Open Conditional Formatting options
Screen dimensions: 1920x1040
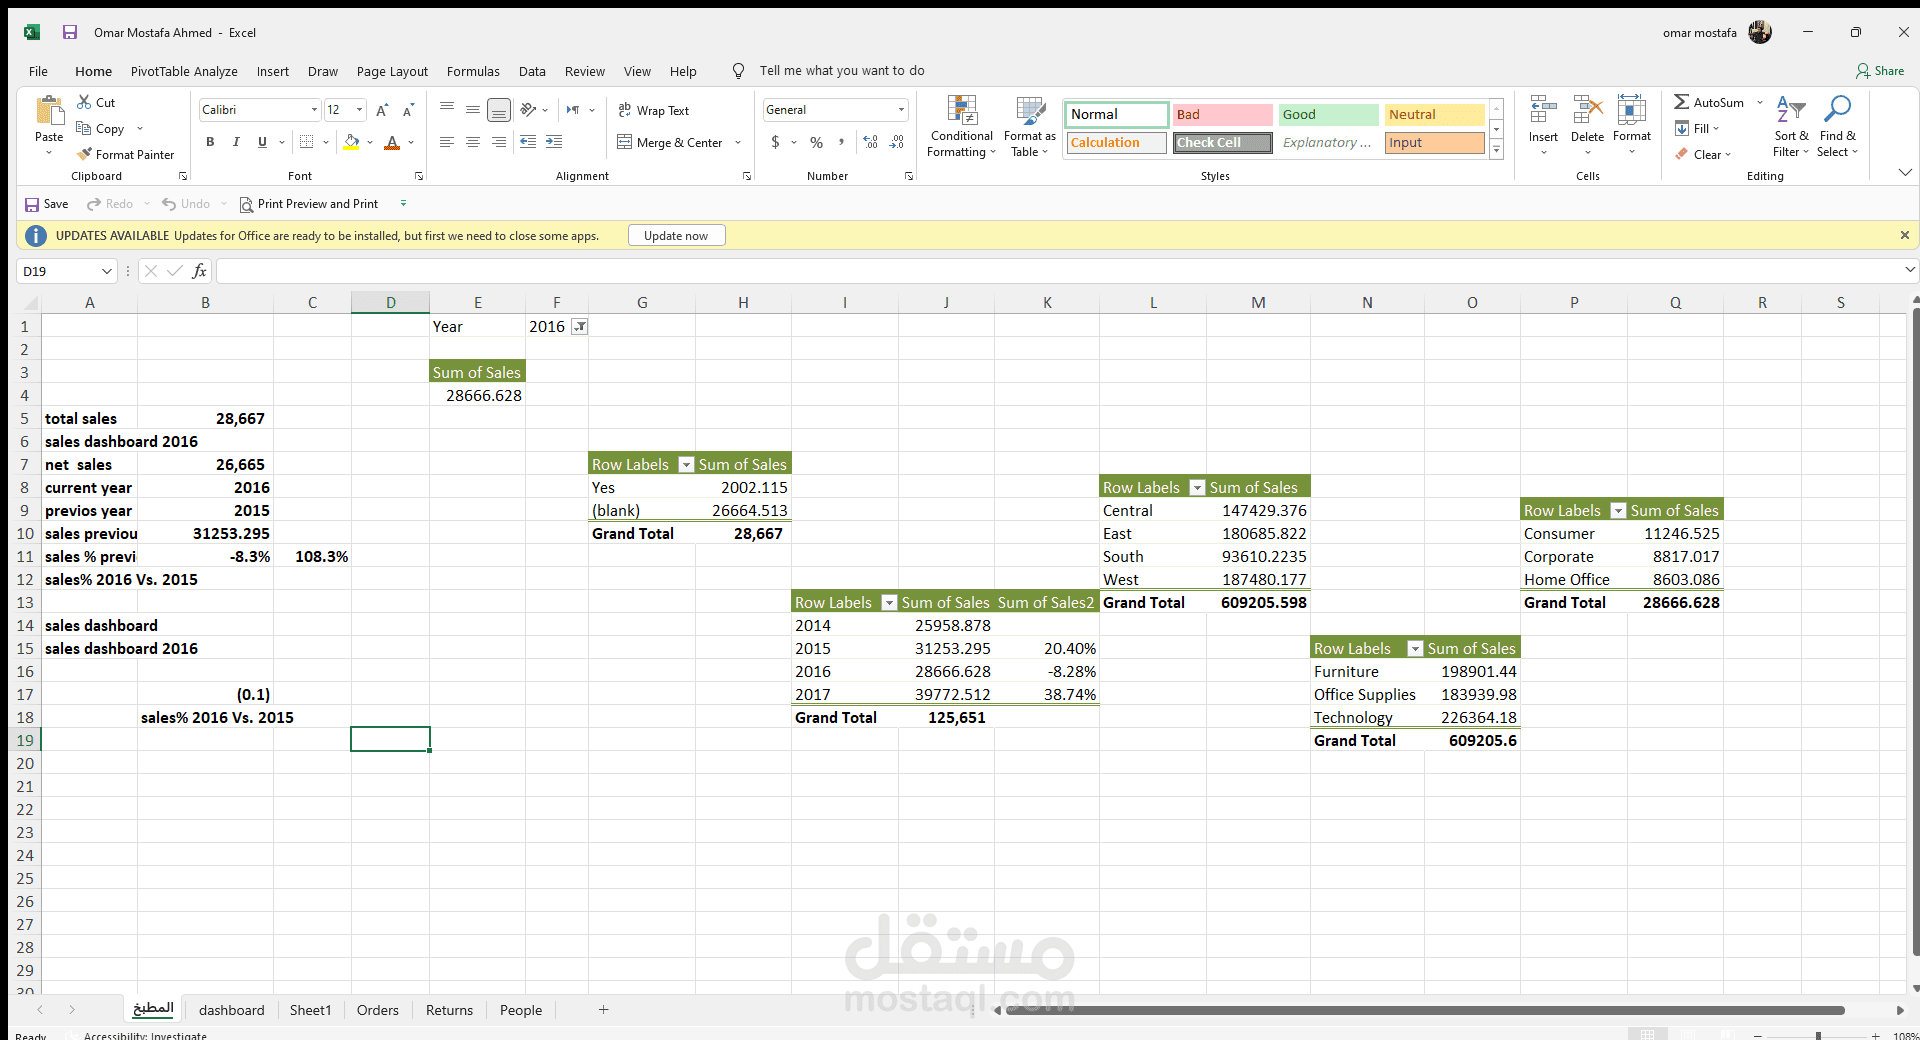(x=960, y=125)
